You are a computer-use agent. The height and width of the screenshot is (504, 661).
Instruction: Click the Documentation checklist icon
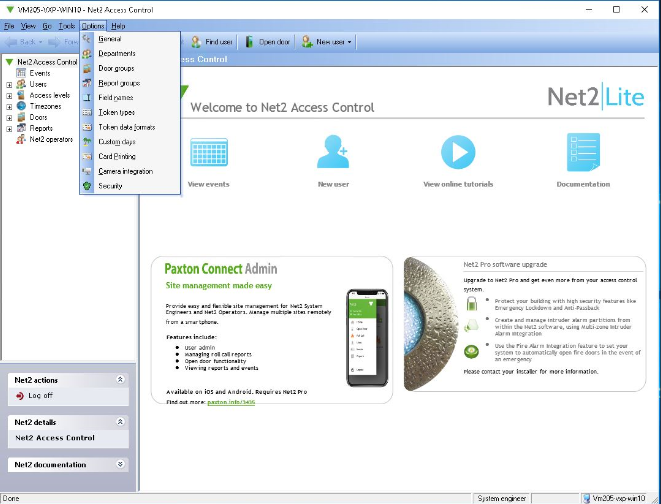click(x=583, y=152)
